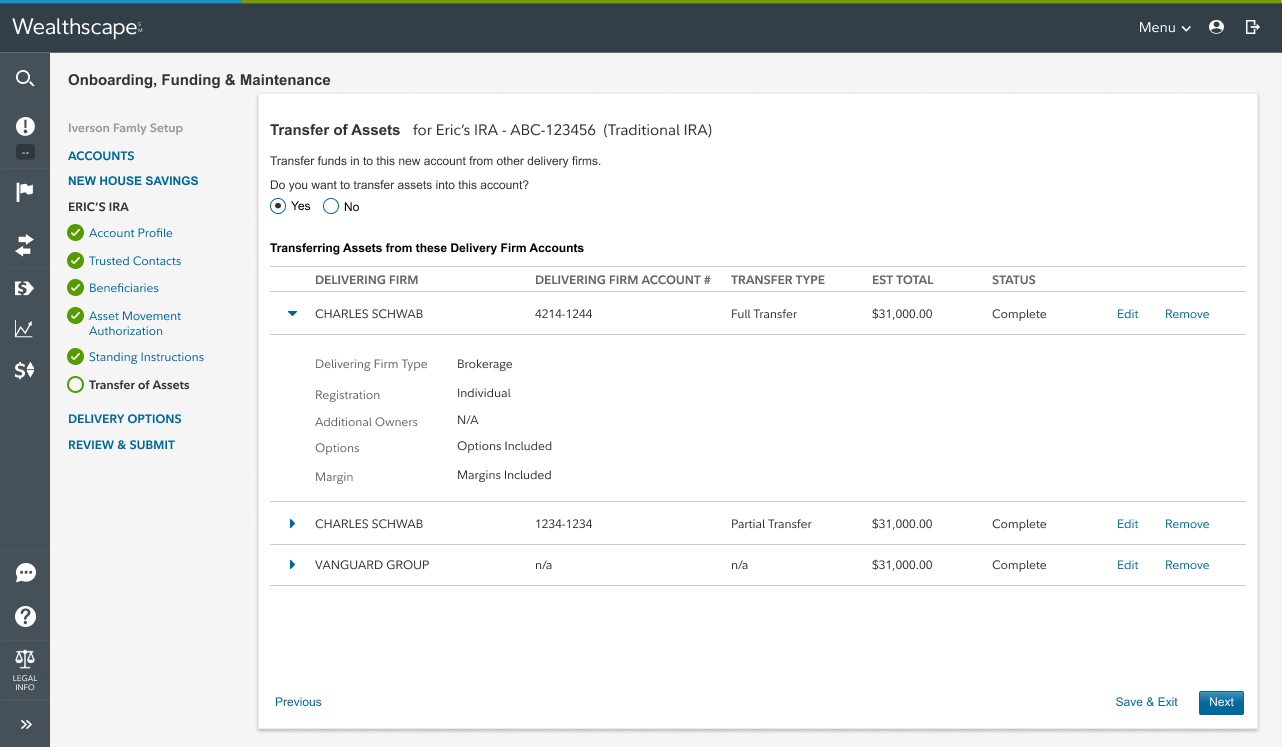
Task: Click VANGUARD GROUP firm name
Action: tap(372, 565)
